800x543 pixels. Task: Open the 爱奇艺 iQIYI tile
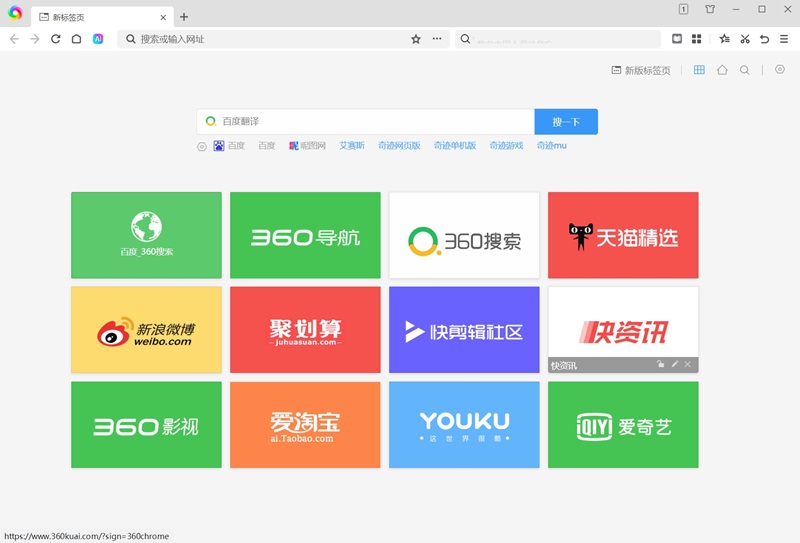tap(623, 425)
